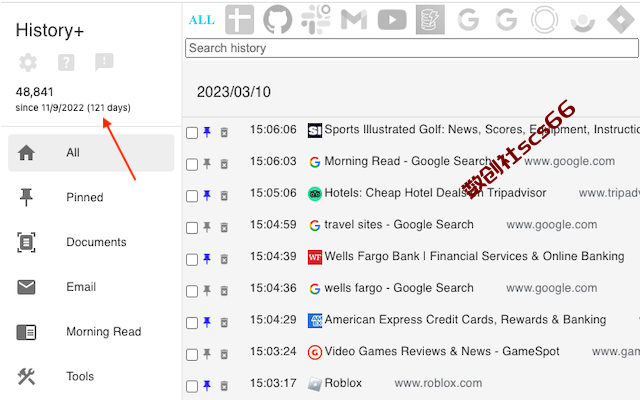This screenshot has width=640, height=400.
Task: Check the Morning Read Google Search checkbox
Action: (x=192, y=164)
